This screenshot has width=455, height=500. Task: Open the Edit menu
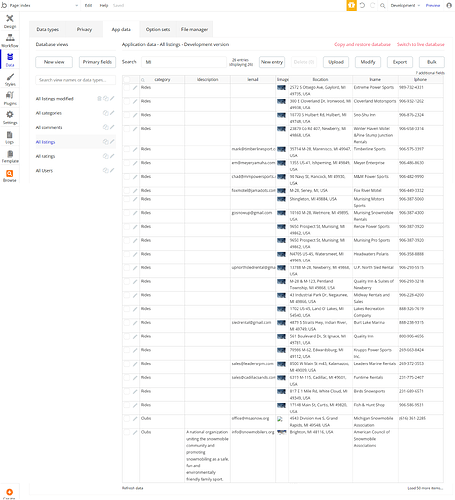click(x=88, y=5)
